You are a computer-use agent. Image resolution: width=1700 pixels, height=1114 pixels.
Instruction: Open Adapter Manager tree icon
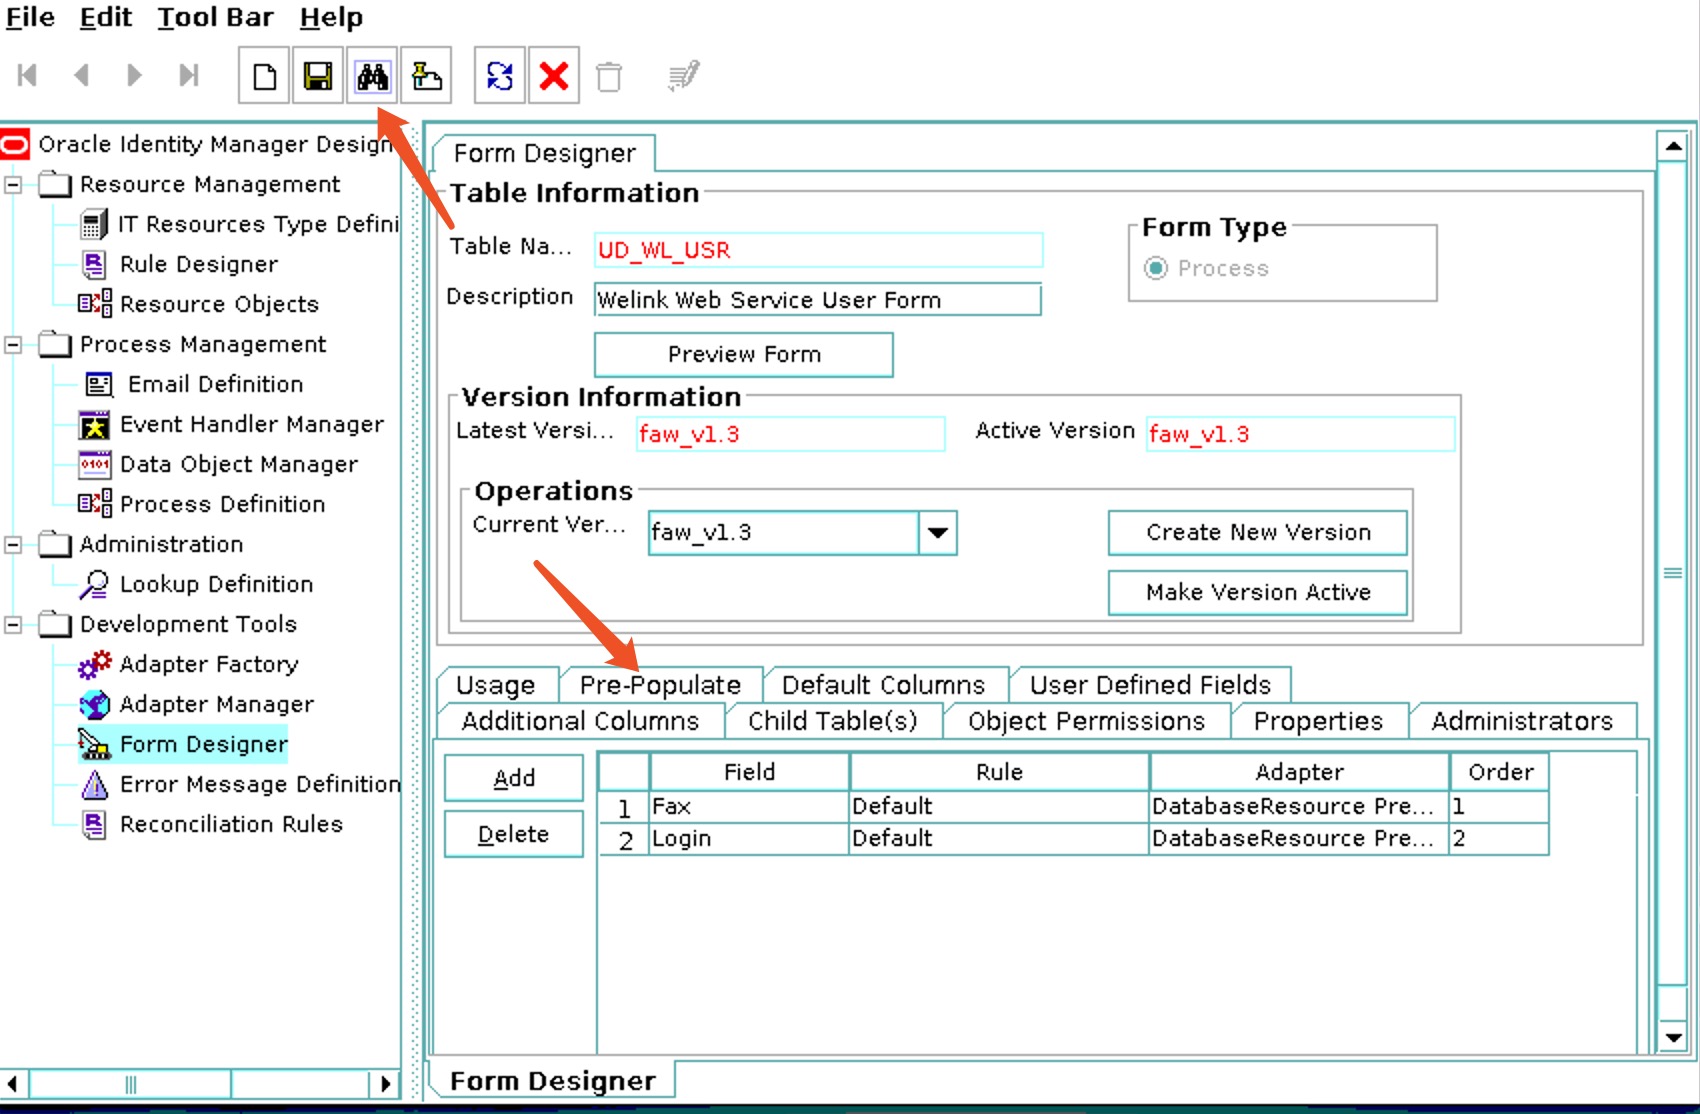click(95, 705)
